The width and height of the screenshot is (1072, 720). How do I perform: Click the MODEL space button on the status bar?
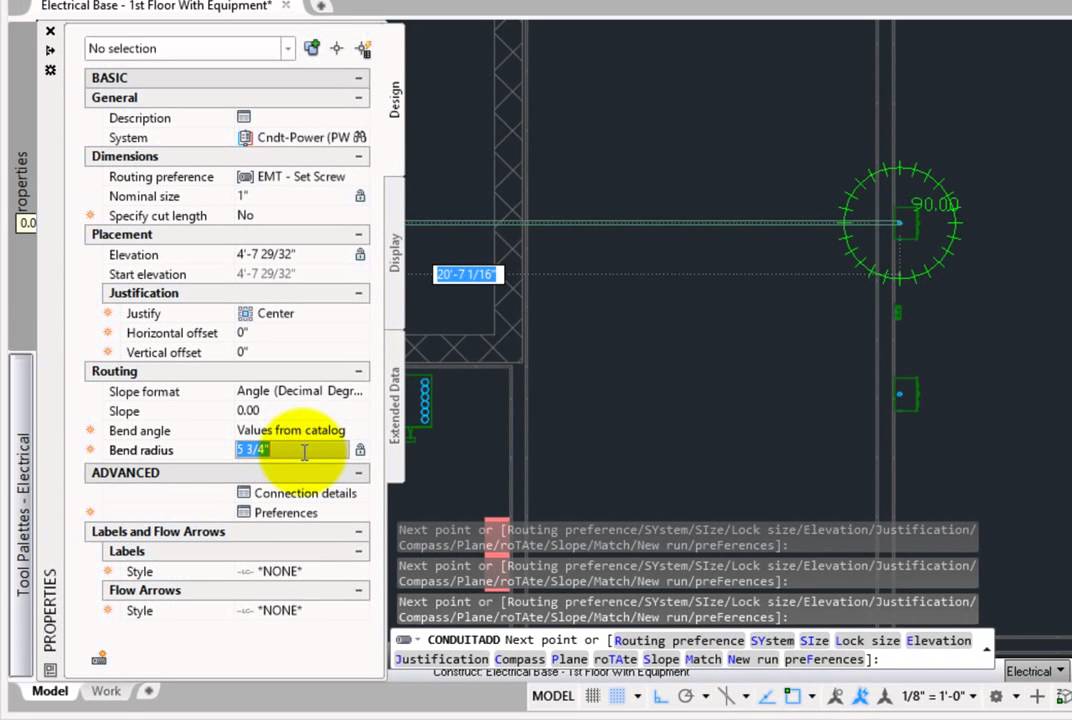coord(553,696)
